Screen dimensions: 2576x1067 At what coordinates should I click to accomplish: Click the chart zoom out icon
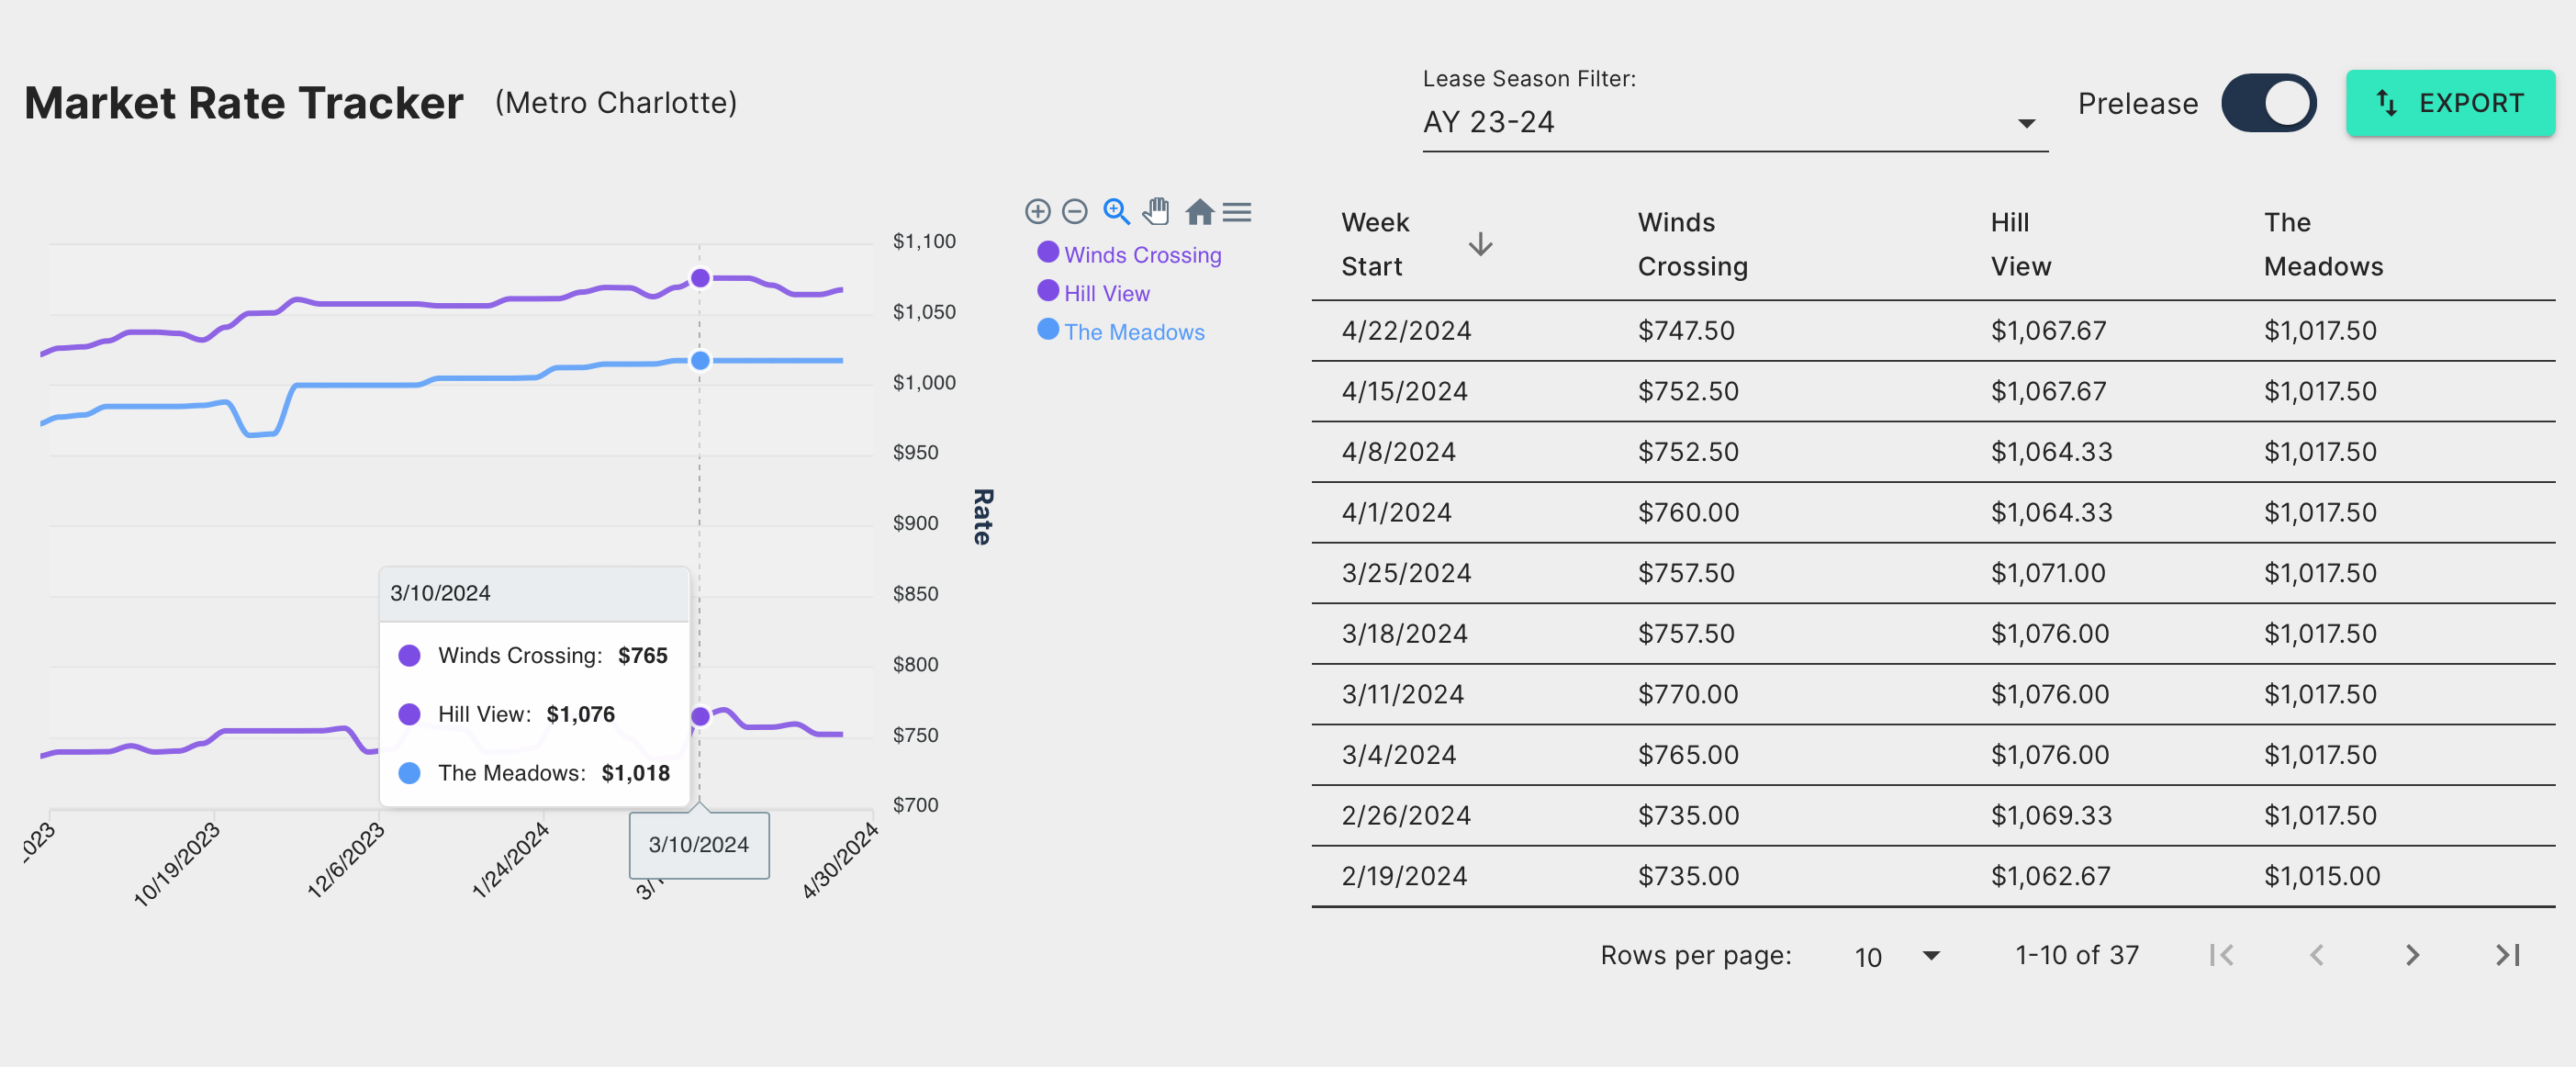[1074, 211]
